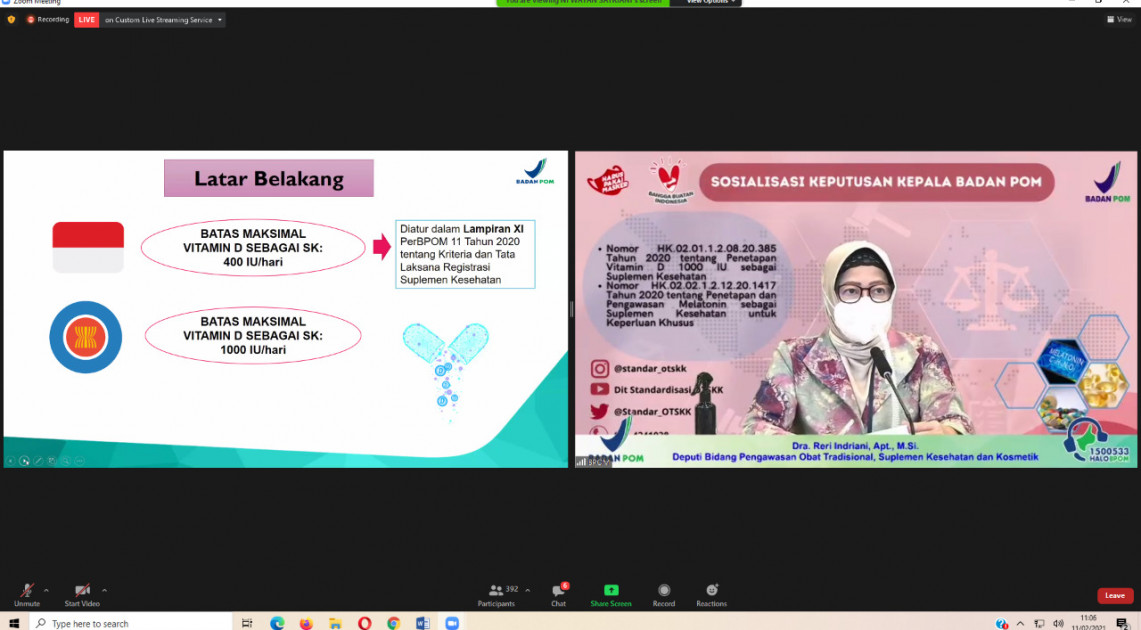This screenshot has width=1141, height=630.
Task: Open the Reactions menu
Action: [711, 594]
